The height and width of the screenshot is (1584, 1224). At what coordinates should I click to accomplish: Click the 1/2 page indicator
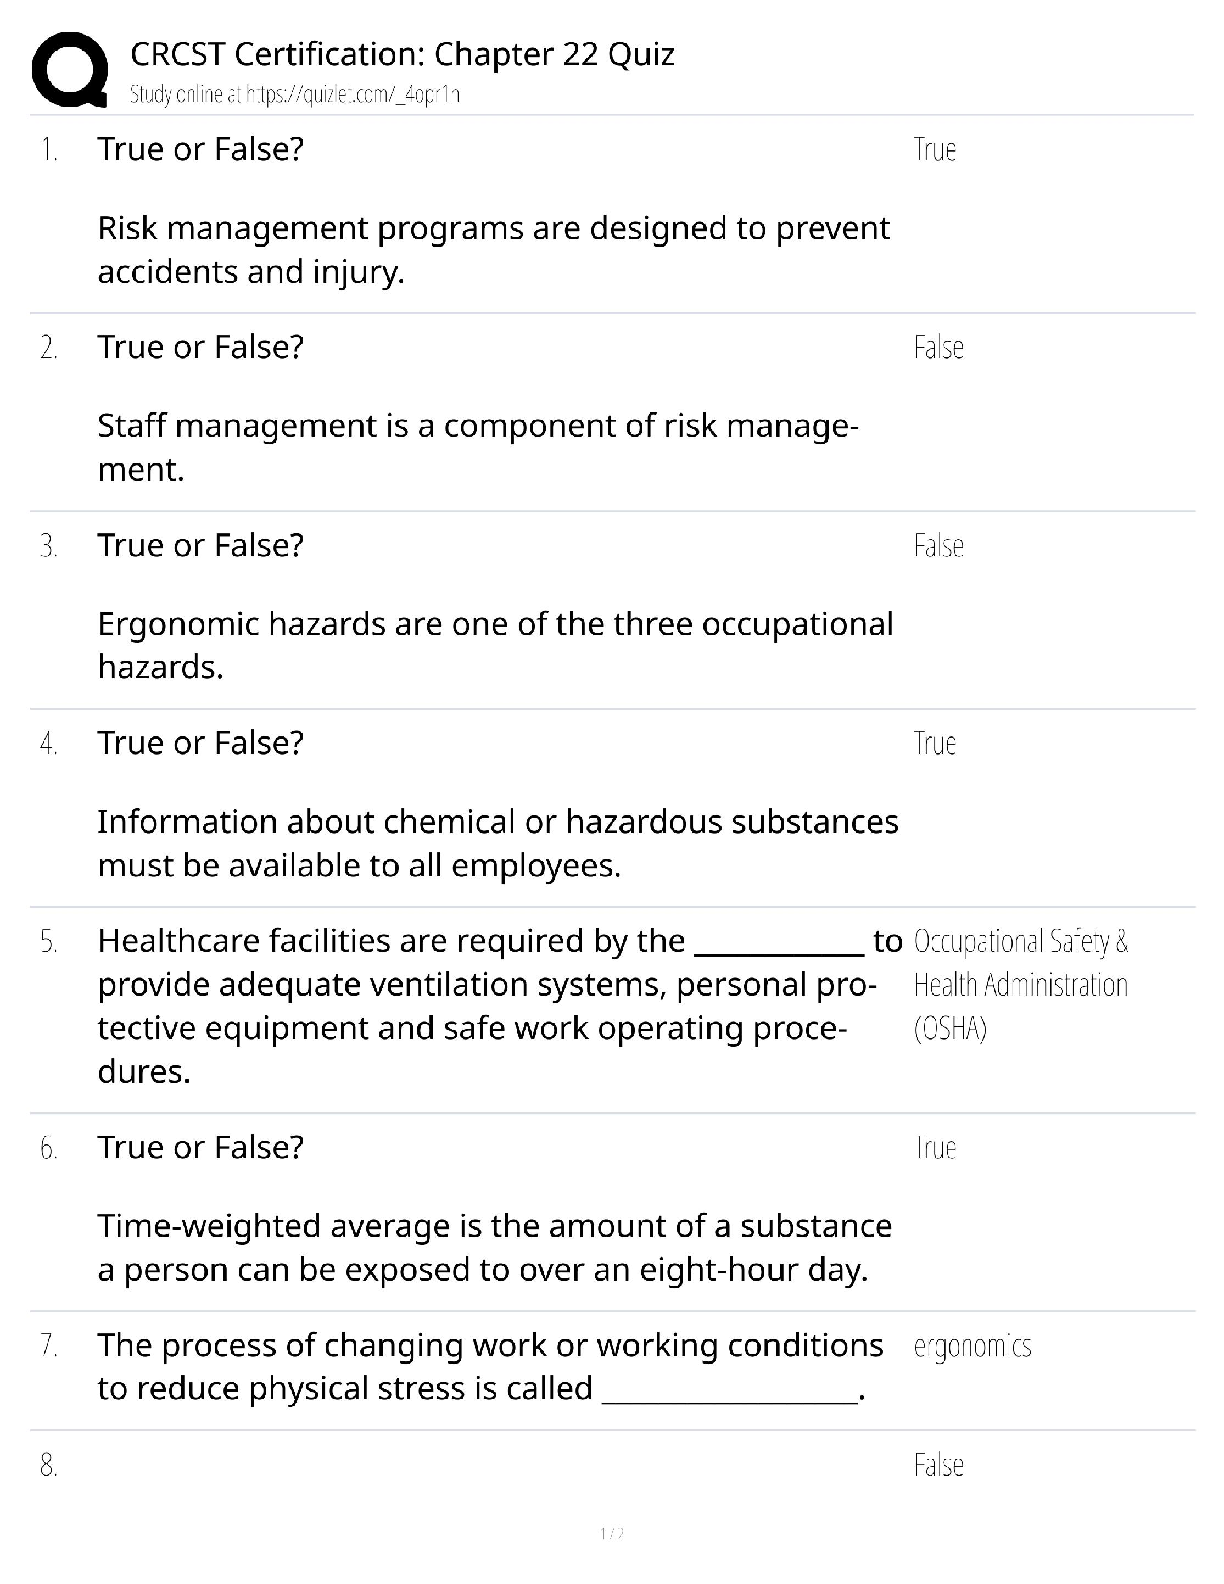pos(611,1533)
